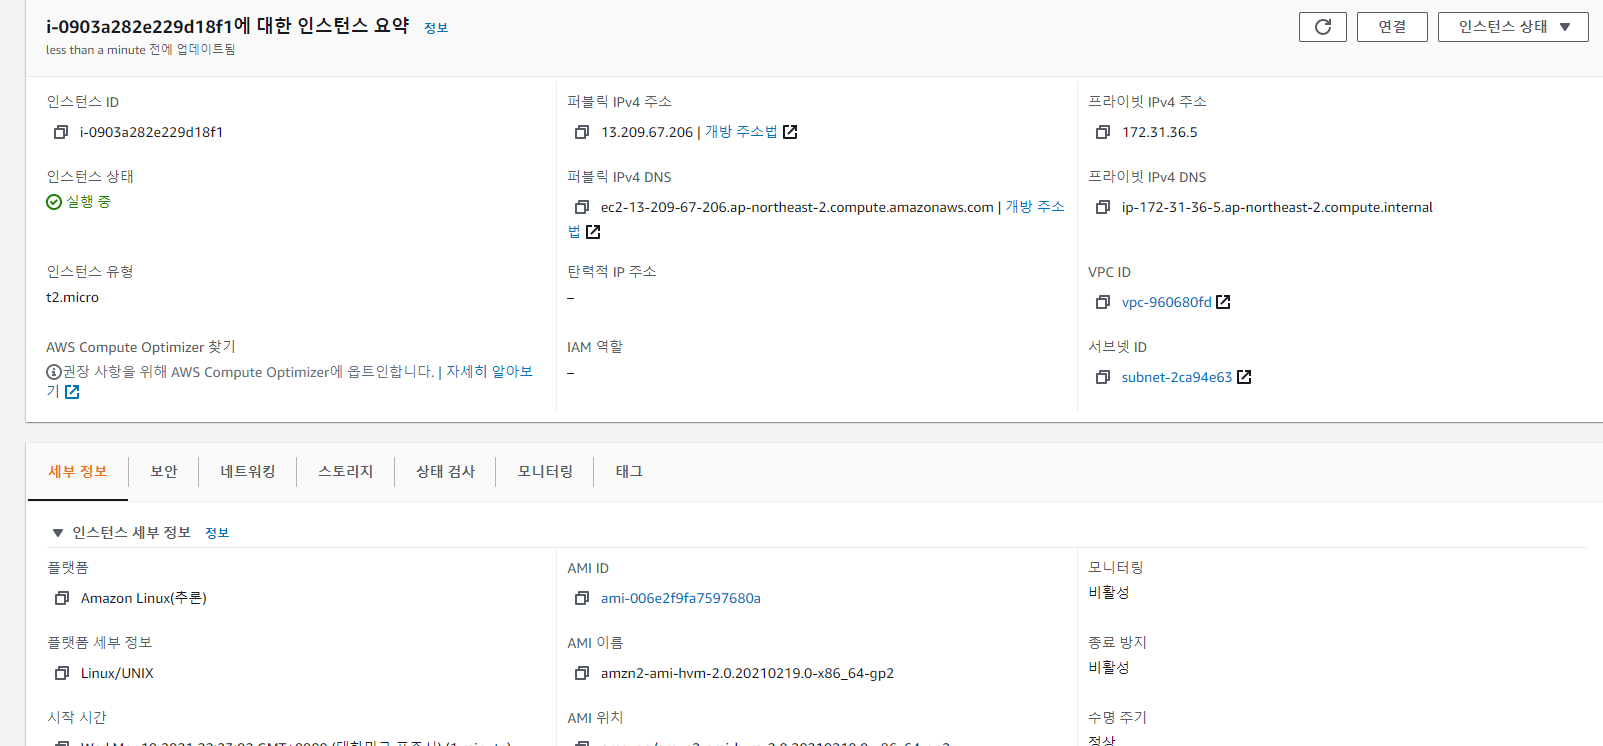Copy the public IPv4 DNS name
Viewport: 1603px width, 746px height.
pos(582,207)
